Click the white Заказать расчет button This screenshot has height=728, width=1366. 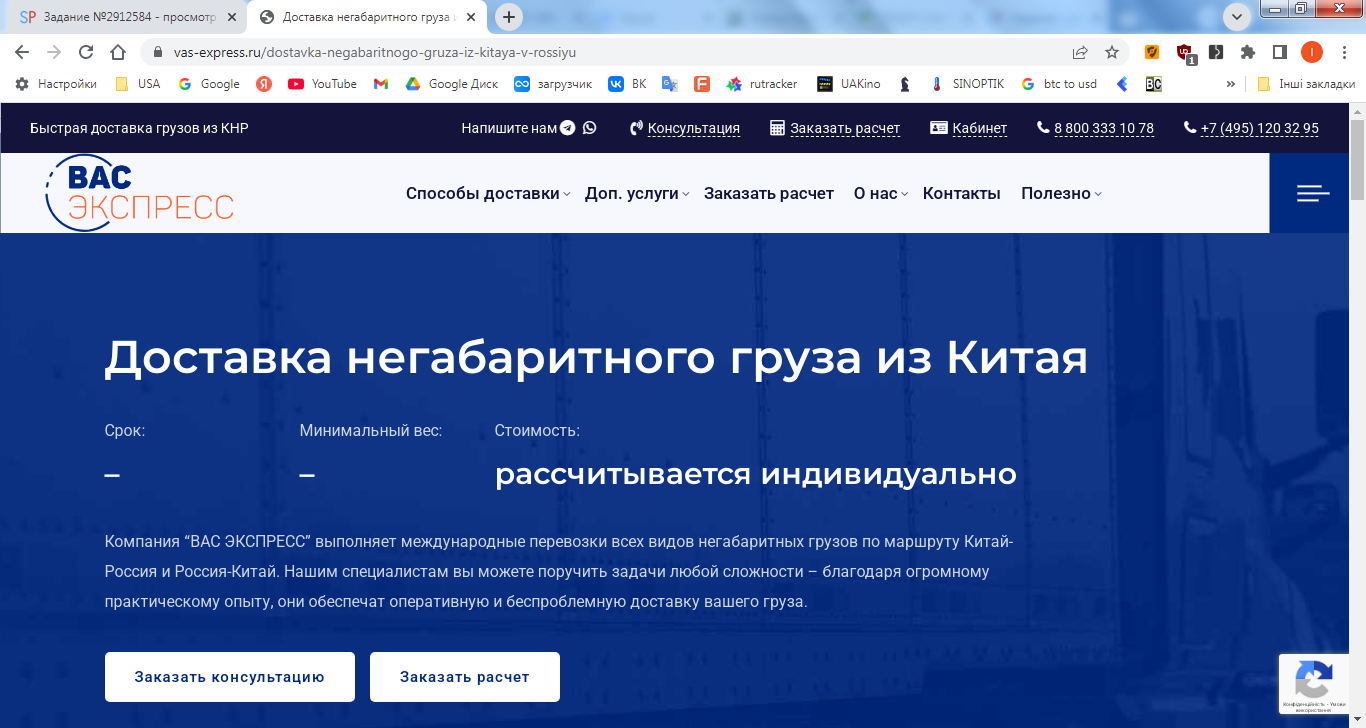(465, 677)
